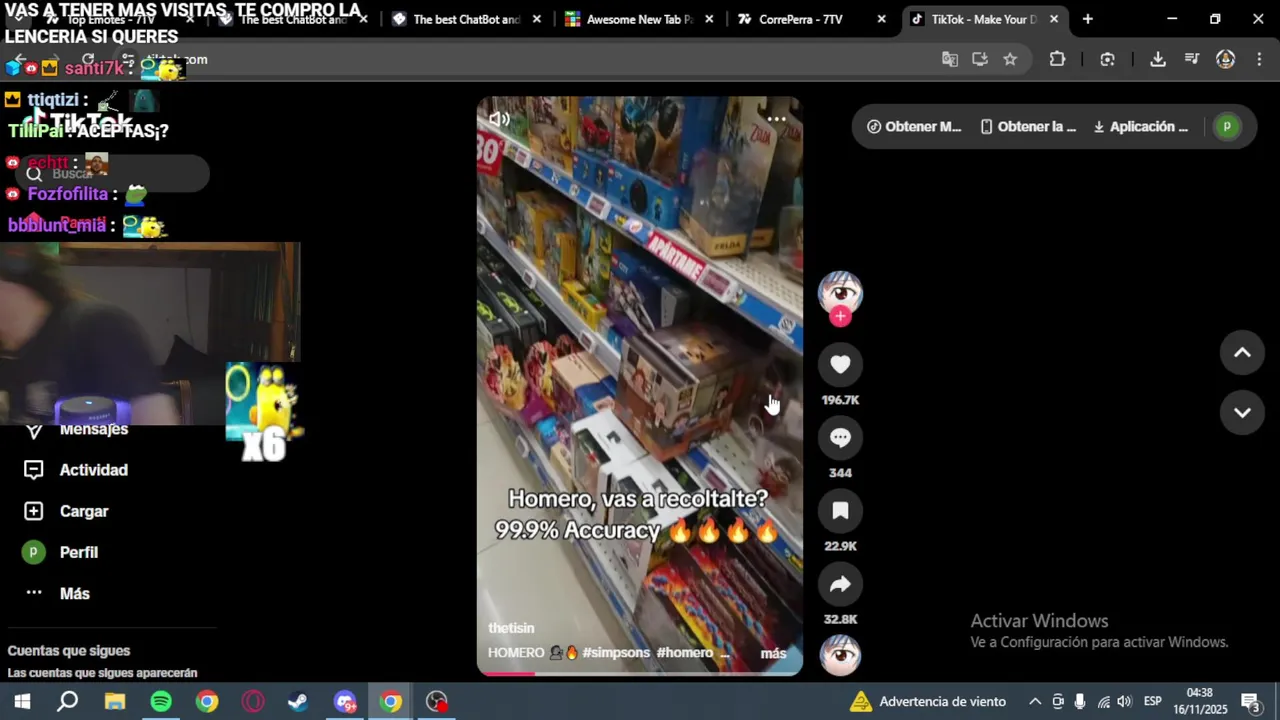Screen dimensions: 1280x720
Task: Toggle video mute speaker icon
Action: (x=499, y=119)
